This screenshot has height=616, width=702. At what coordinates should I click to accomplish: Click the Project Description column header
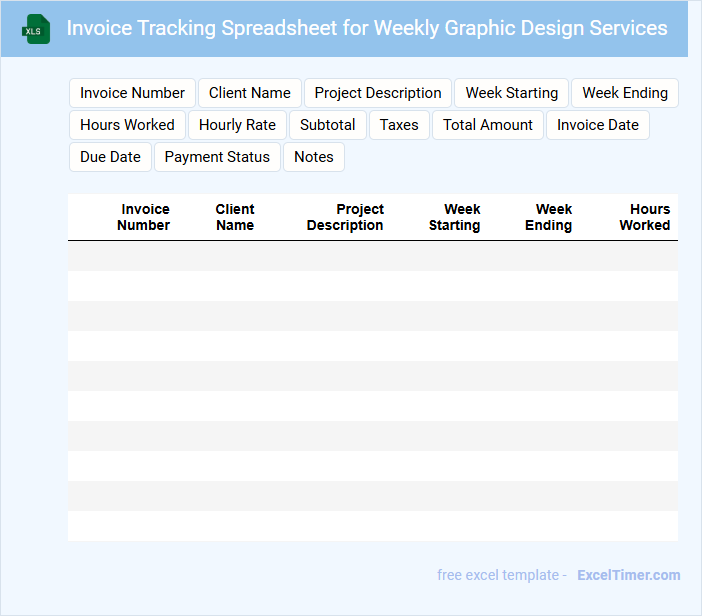pyautogui.click(x=345, y=217)
